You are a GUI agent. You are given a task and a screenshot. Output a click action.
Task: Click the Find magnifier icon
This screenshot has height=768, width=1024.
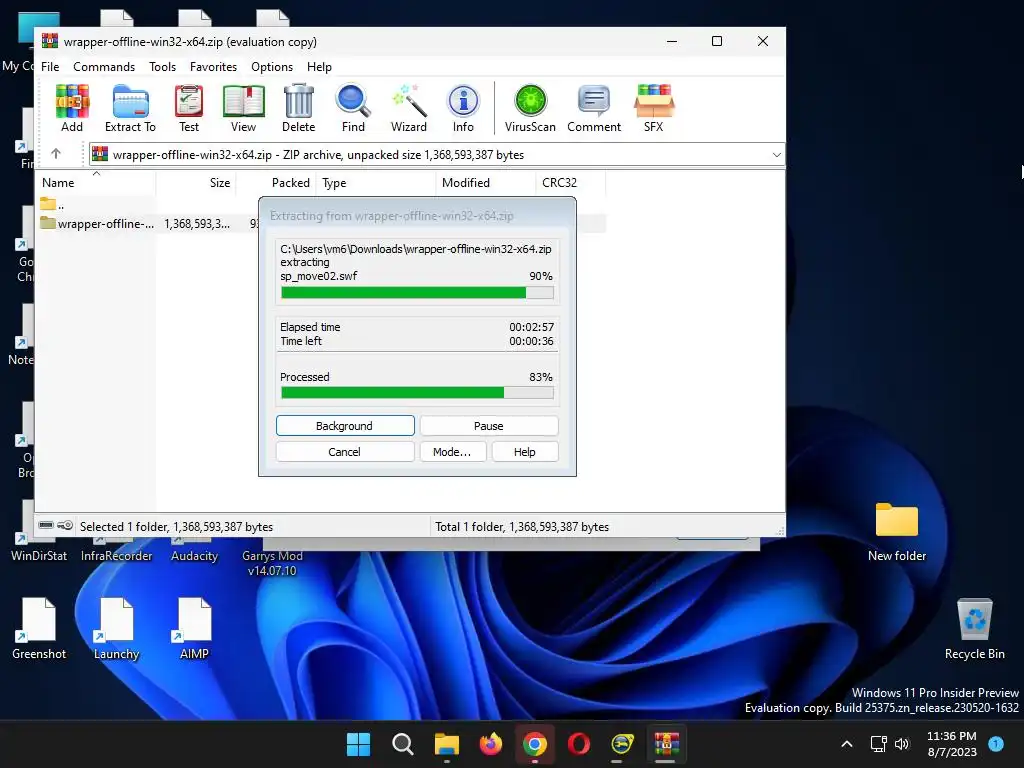[x=353, y=108]
